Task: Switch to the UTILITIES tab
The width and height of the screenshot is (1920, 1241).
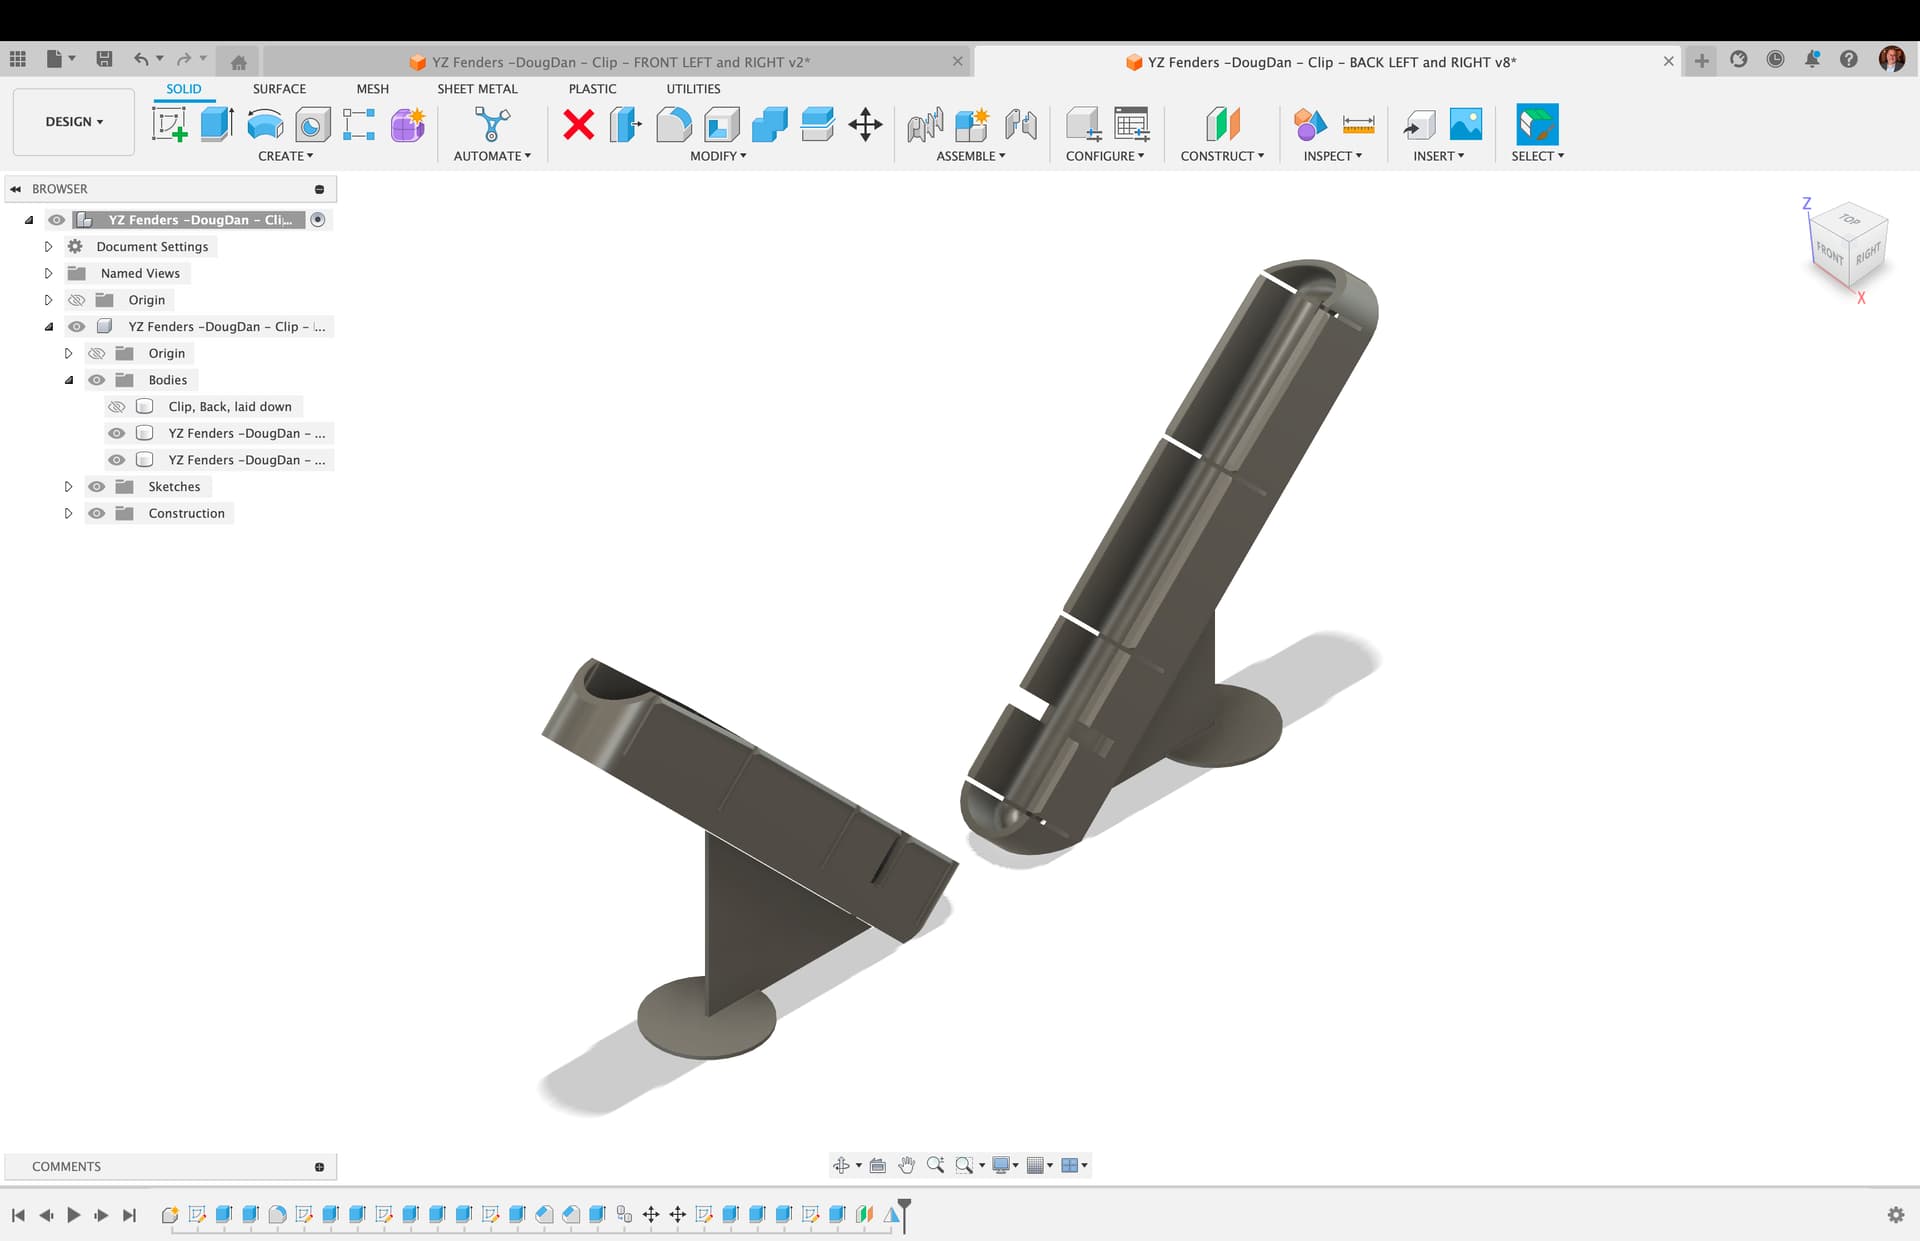Action: (x=693, y=89)
